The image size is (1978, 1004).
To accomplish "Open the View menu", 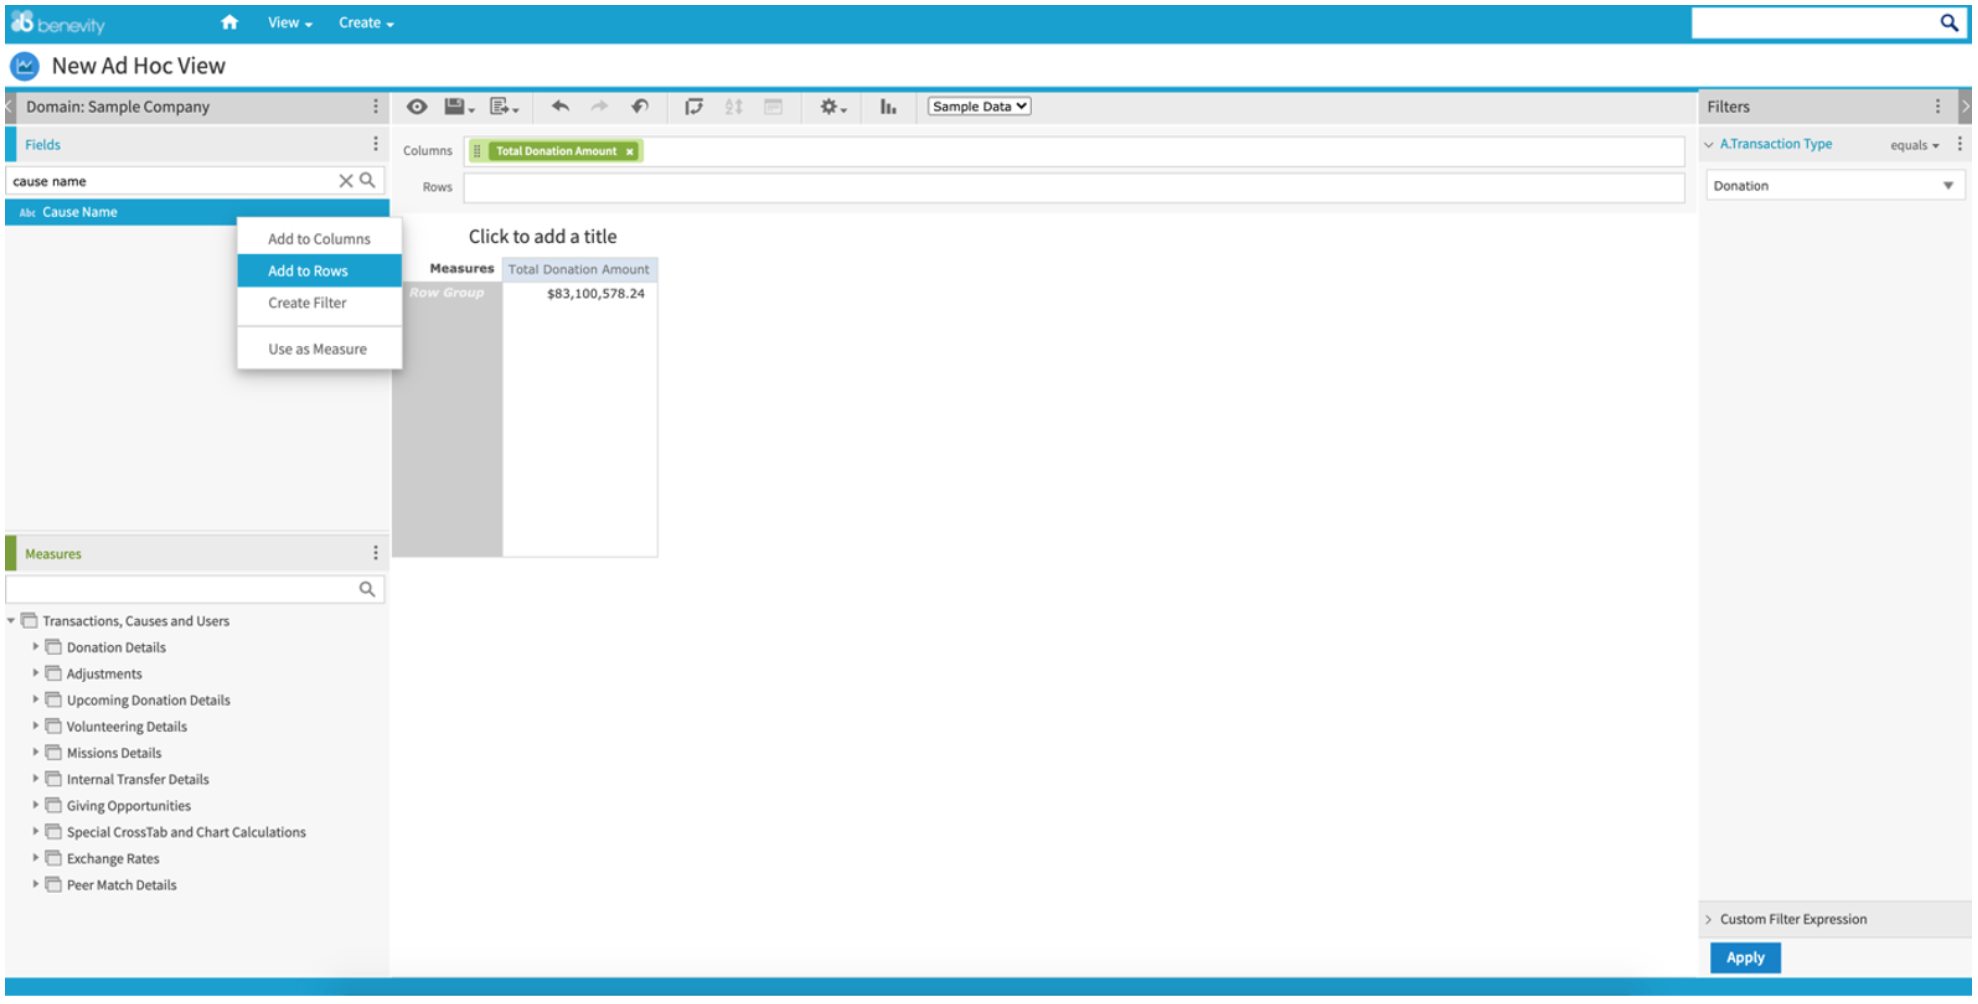I will click(290, 22).
